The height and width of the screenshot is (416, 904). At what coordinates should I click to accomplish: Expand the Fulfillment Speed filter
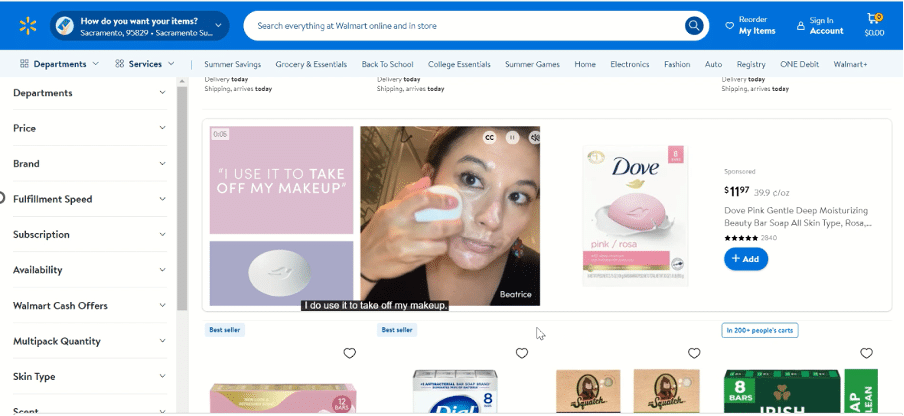coord(89,199)
